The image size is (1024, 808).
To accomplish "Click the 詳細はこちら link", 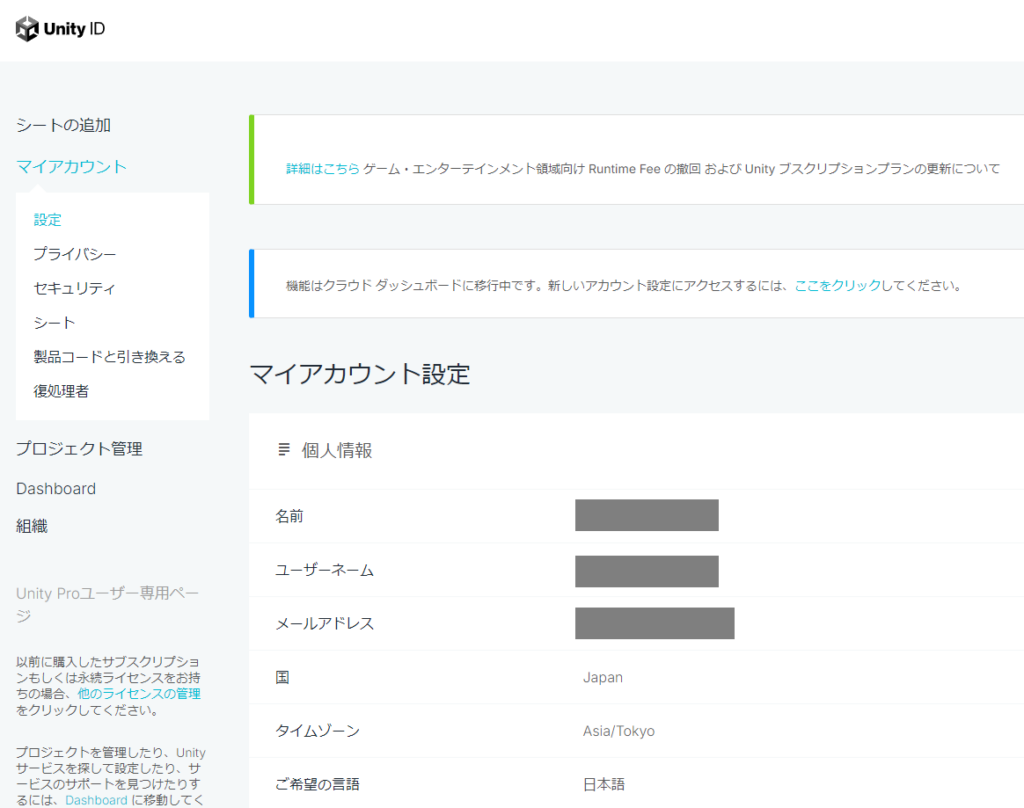I will point(323,169).
